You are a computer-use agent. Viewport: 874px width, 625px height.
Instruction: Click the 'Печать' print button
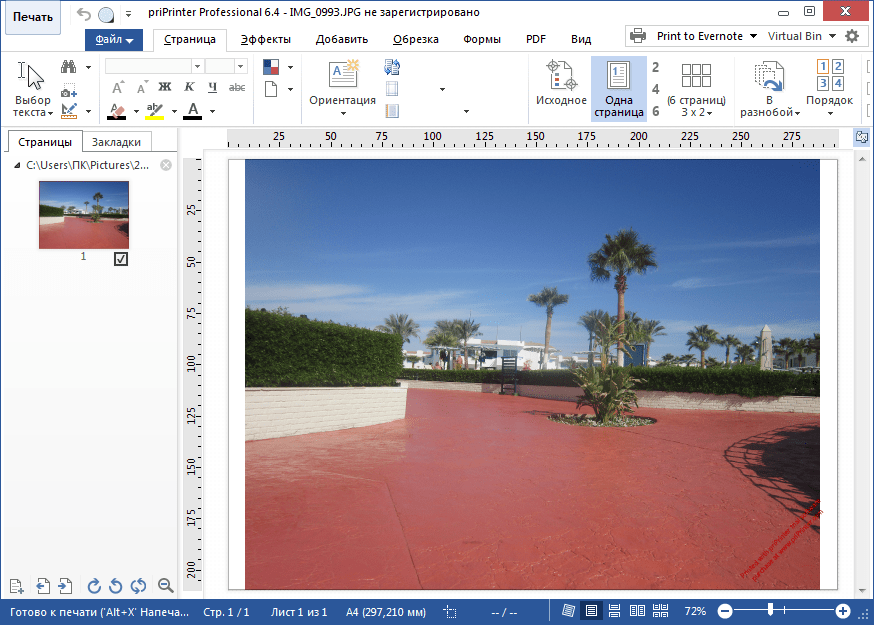click(33, 17)
